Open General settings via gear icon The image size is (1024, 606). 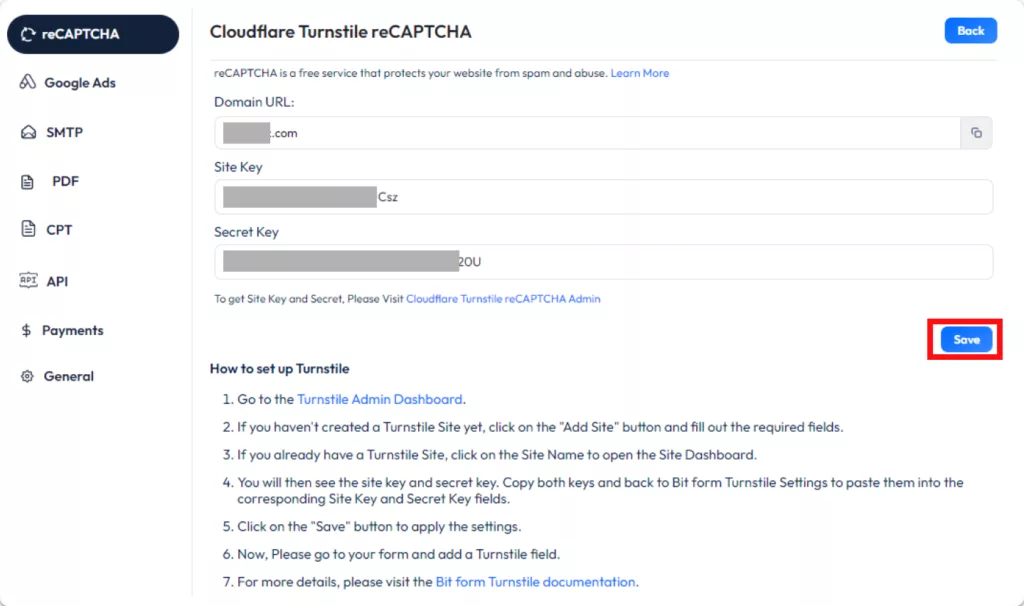click(27, 376)
